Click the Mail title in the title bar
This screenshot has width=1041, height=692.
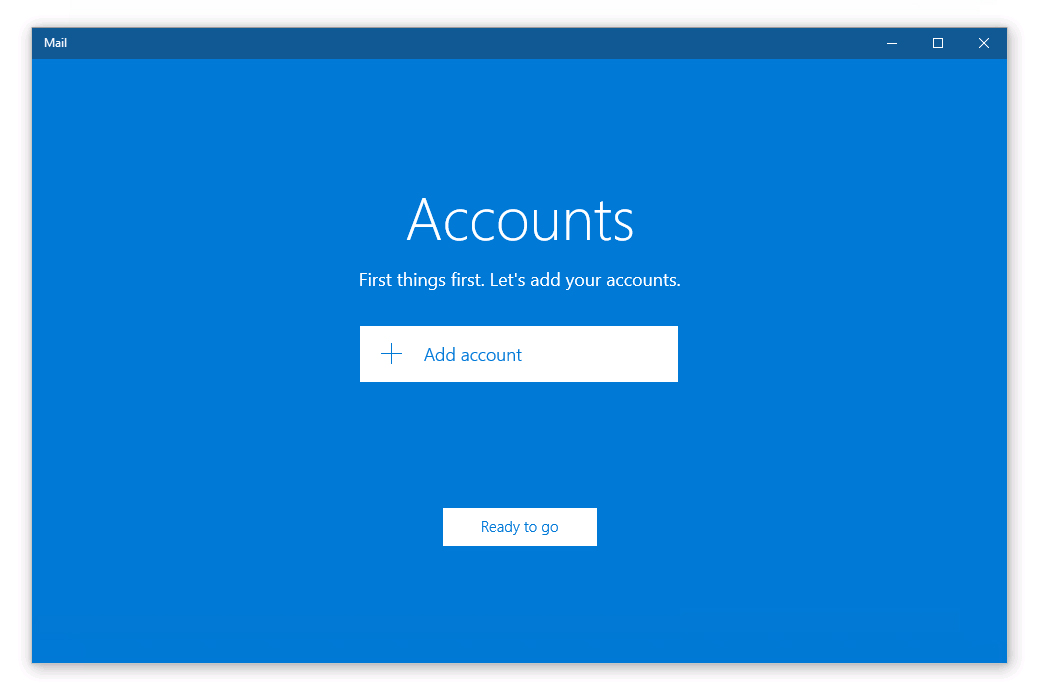pos(56,43)
